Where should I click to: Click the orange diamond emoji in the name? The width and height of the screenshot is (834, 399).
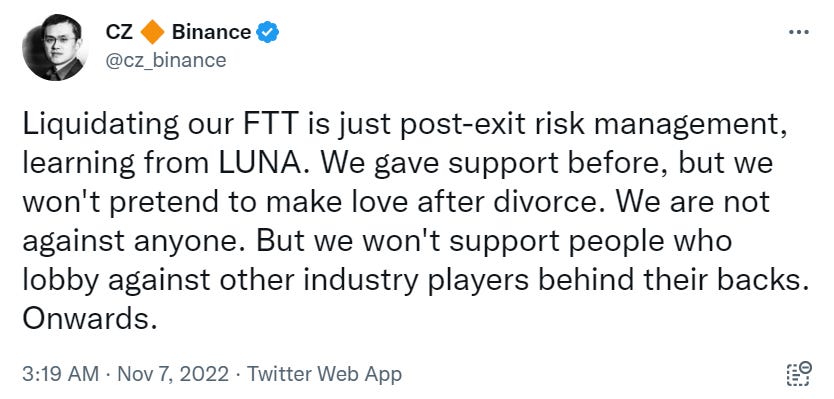[x=153, y=32]
